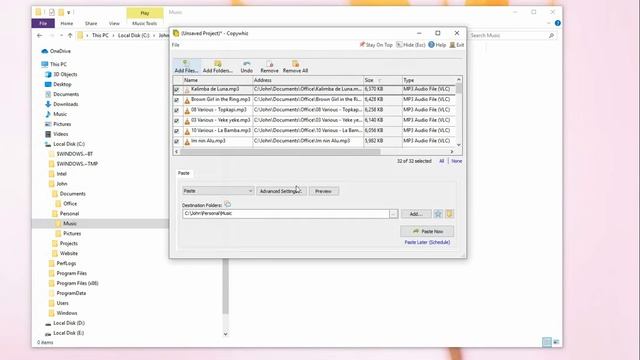Select None files link
The image size is (640, 360).
(x=456, y=161)
